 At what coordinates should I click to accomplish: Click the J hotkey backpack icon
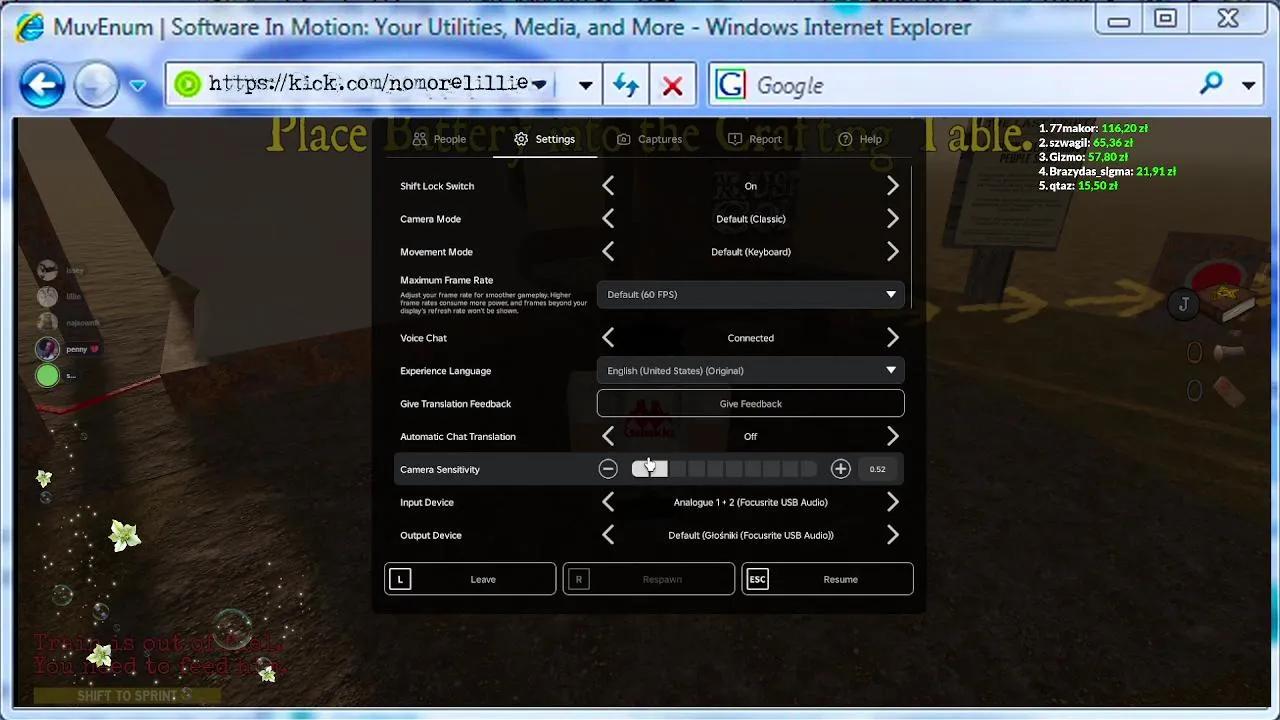1184,304
